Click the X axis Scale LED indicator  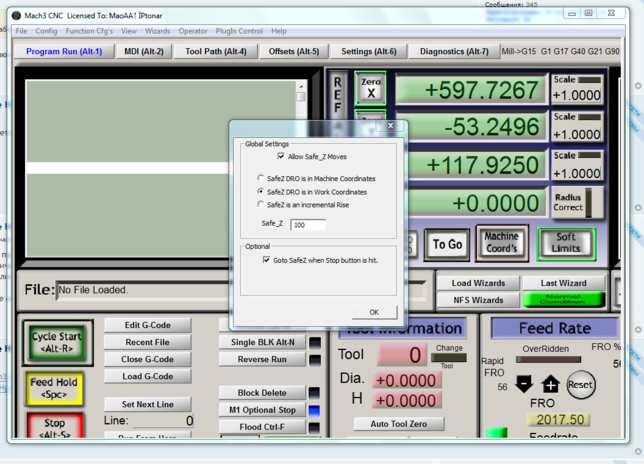(x=589, y=80)
